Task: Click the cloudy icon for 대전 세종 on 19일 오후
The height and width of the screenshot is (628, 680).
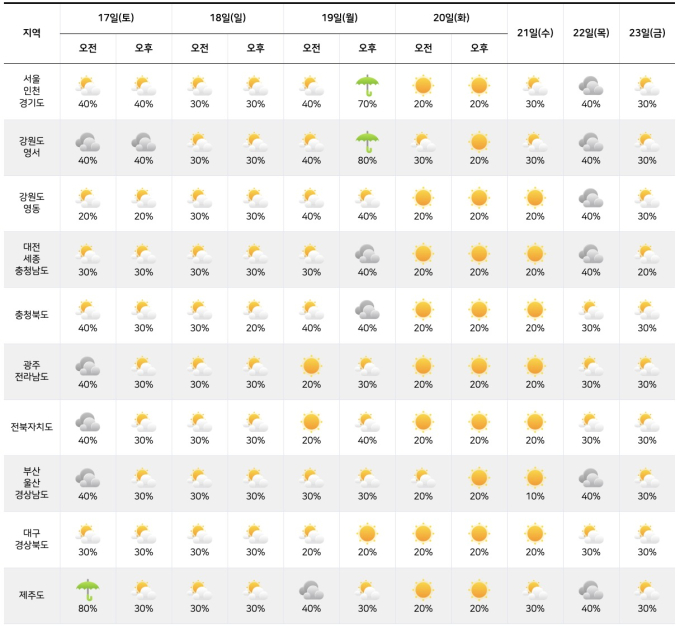Action: (367, 254)
